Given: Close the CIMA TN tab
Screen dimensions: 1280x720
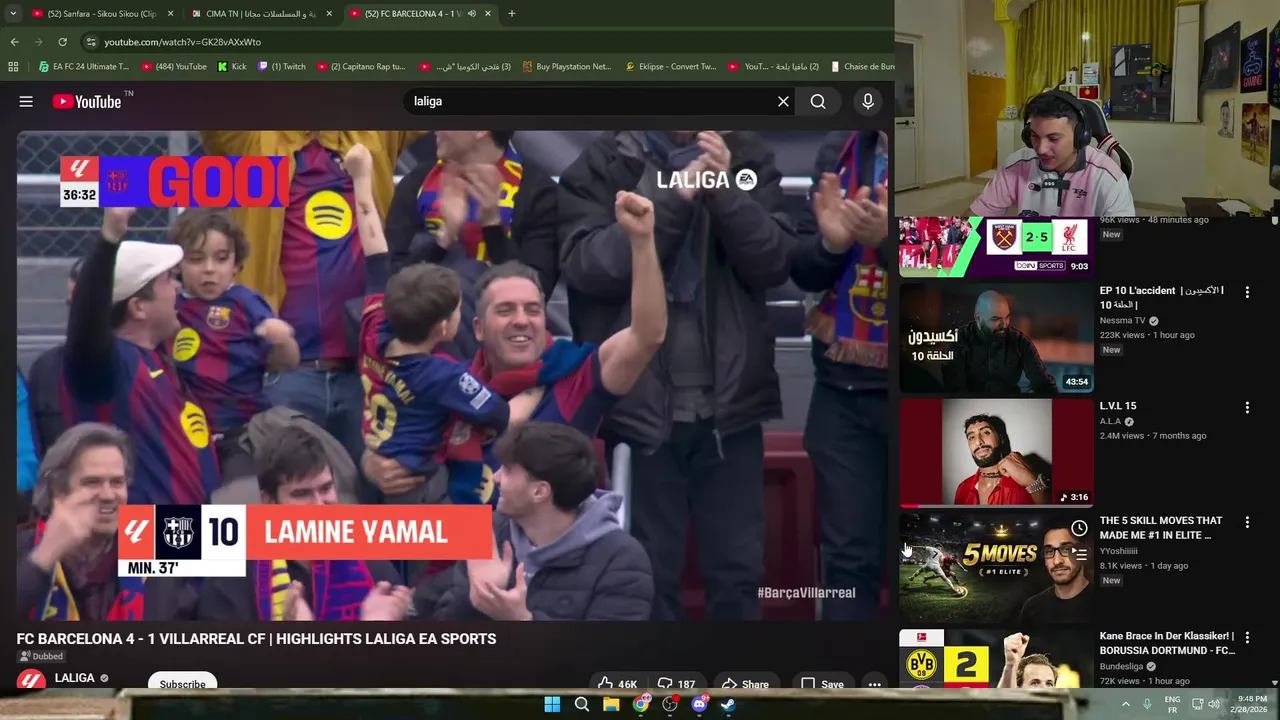Looking at the screenshot, I should point(329,14).
